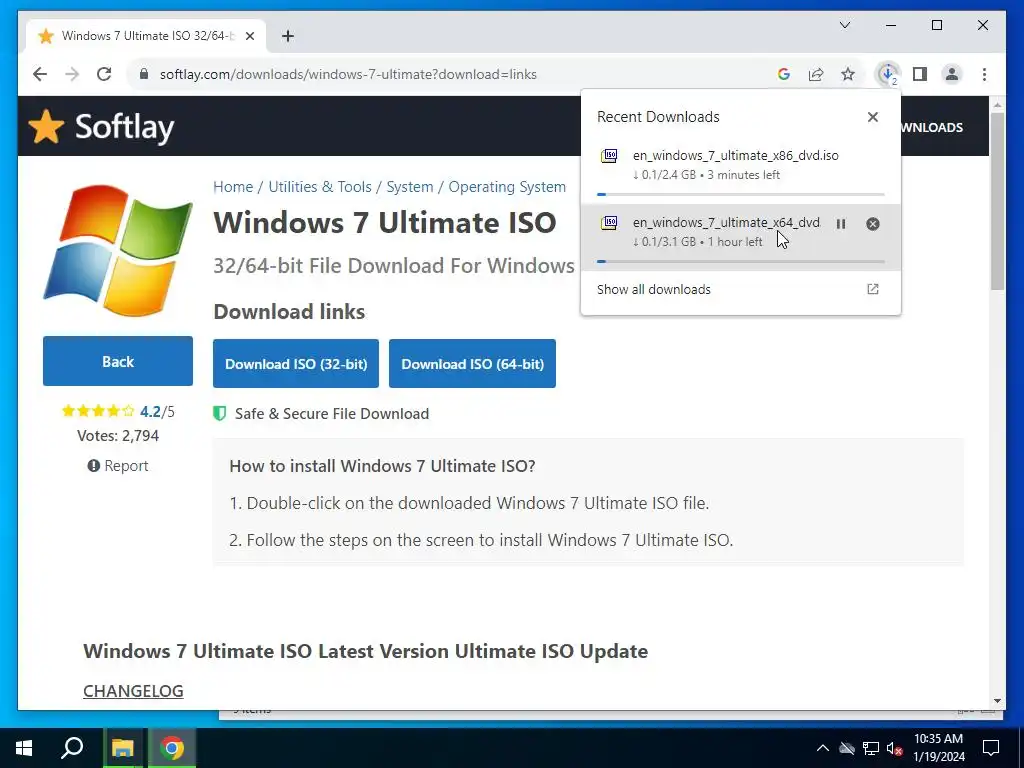
Task: Click the scrollbar down arrow
Action: (997, 701)
